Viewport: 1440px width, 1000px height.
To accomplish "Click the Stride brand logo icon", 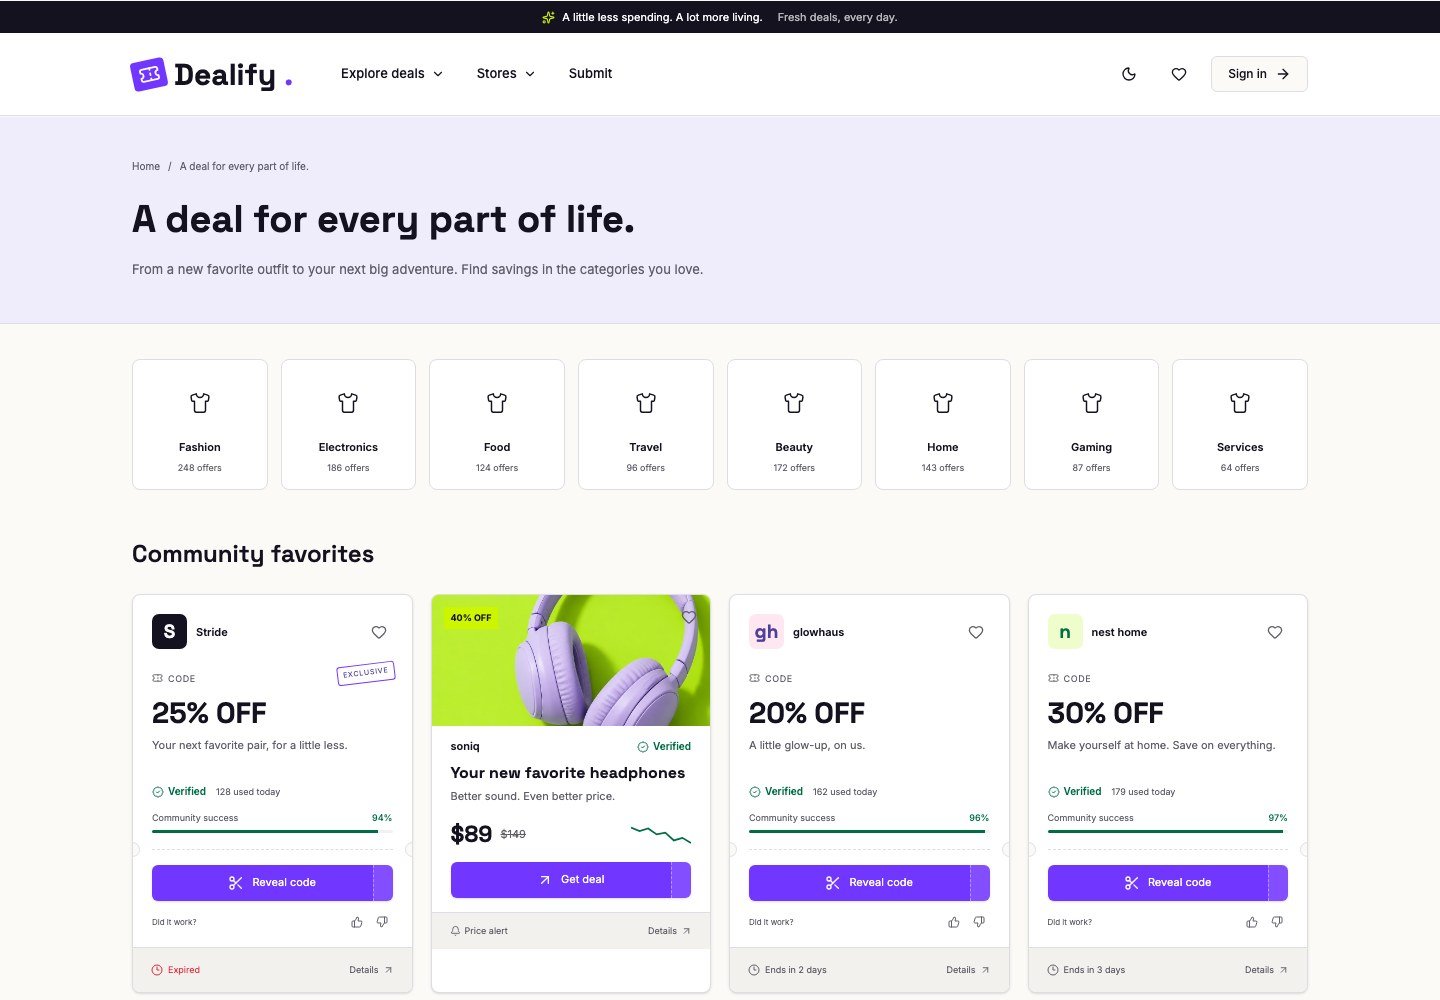I will (169, 632).
